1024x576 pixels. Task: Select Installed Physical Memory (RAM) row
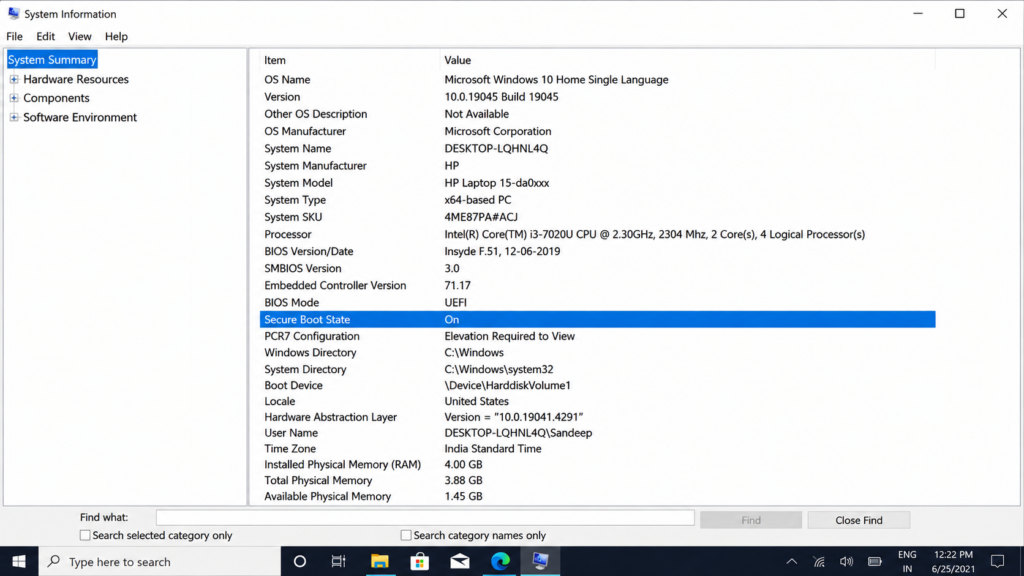tap(598, 464)
